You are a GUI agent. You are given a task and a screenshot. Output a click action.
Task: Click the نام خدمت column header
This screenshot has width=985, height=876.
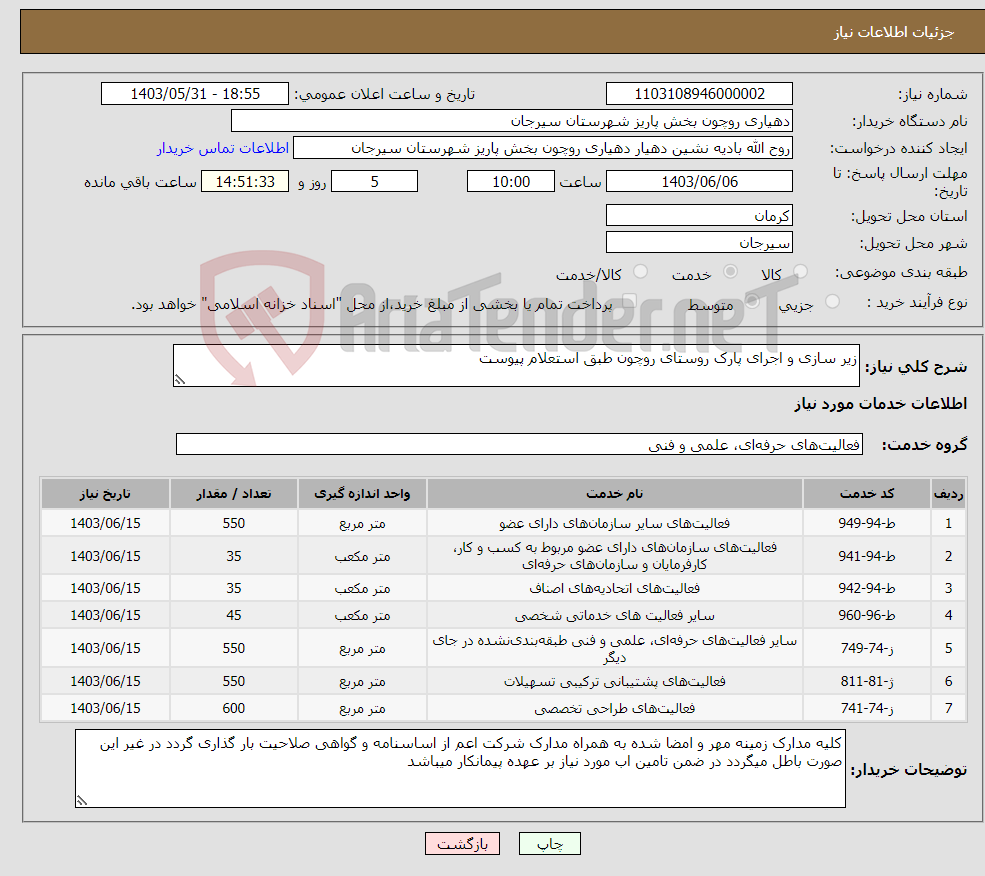click(x=615, y=493)
